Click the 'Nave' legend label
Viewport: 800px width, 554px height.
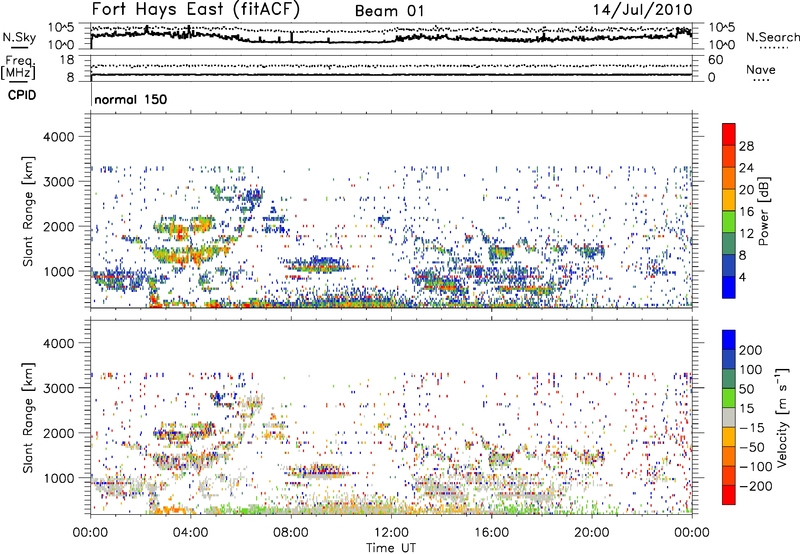click(761, 69)
